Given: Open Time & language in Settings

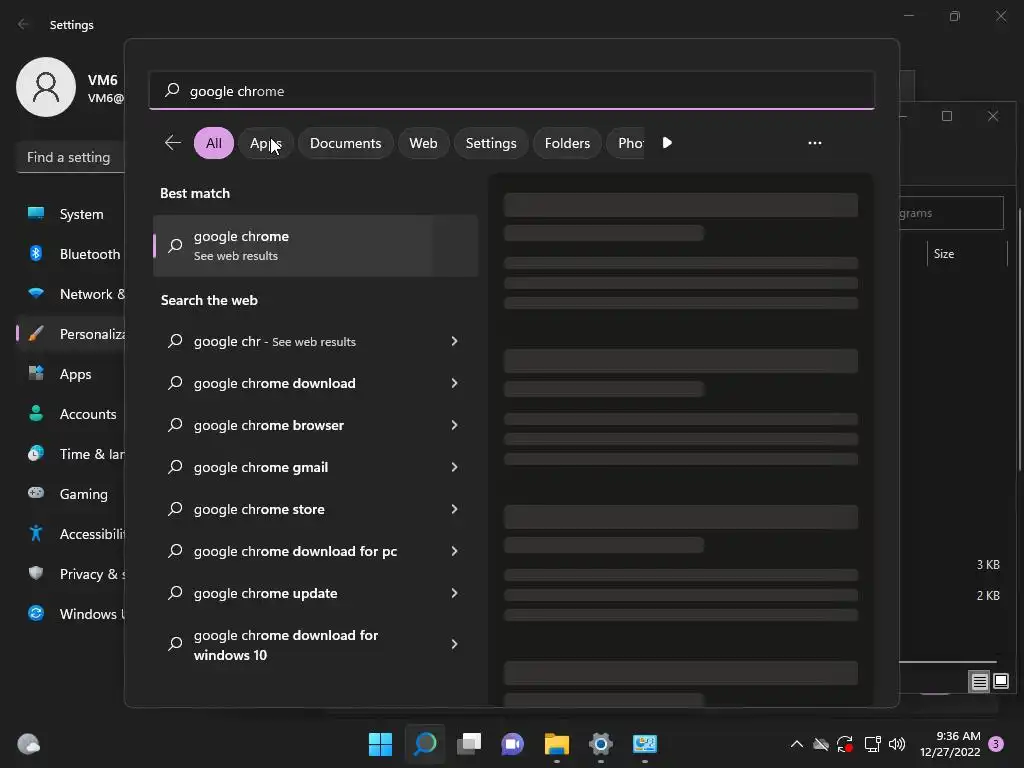Looking at the screenshot, I should (71, 454).
